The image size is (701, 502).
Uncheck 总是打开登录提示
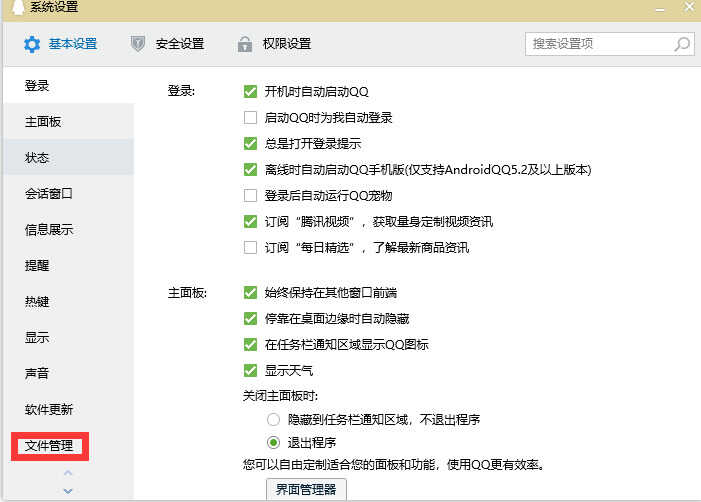(250, 143)
